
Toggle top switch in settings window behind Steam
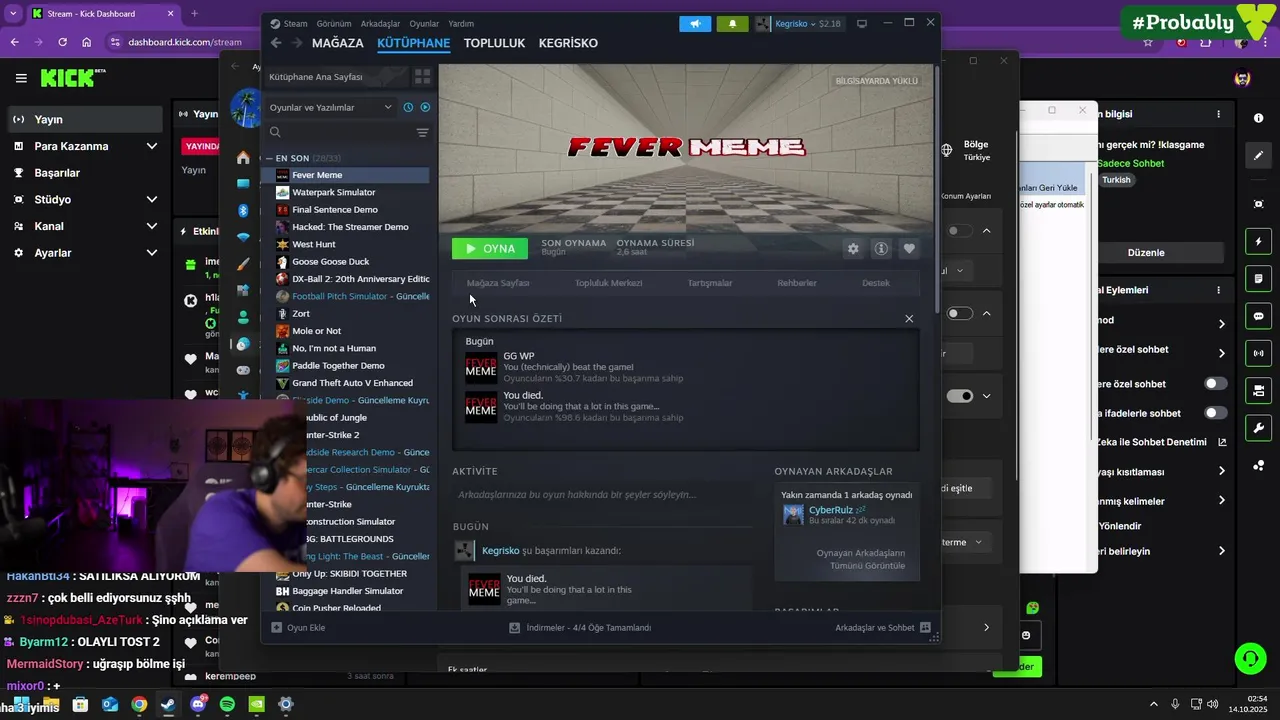[x=960, y=231]
